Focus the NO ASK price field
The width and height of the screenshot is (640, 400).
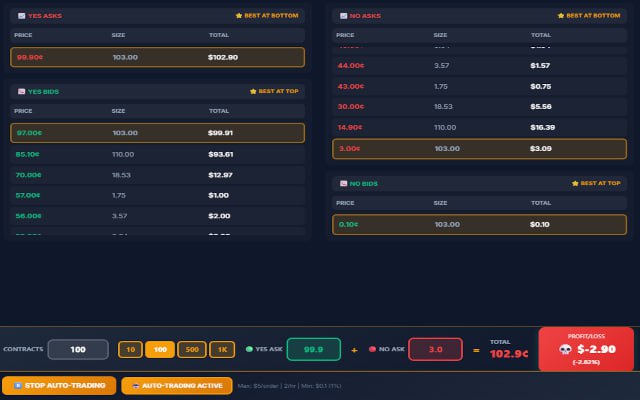[435, 350]
